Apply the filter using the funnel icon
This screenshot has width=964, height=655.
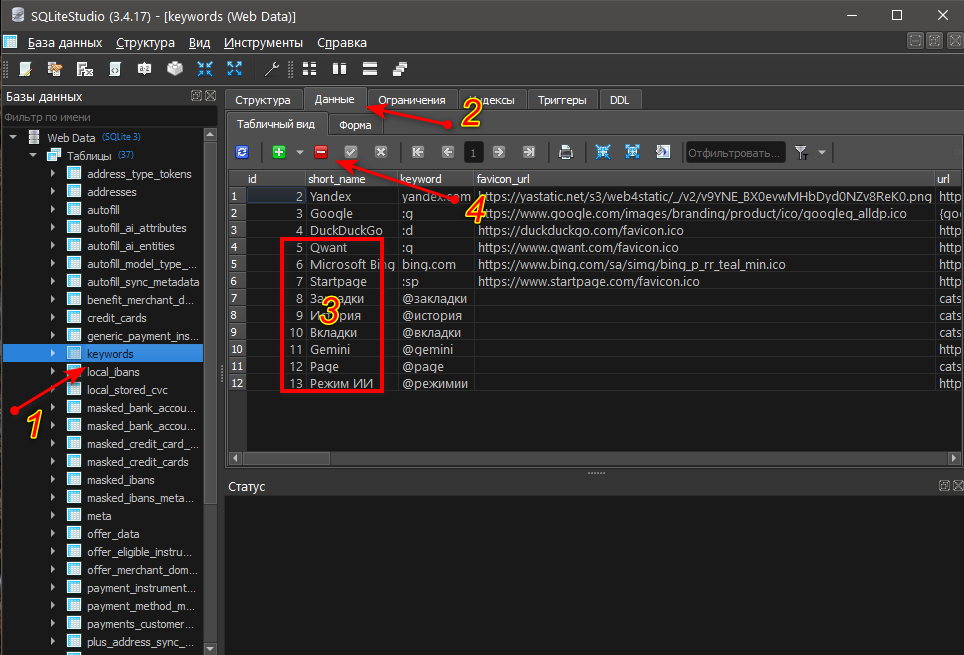point(801,153)
